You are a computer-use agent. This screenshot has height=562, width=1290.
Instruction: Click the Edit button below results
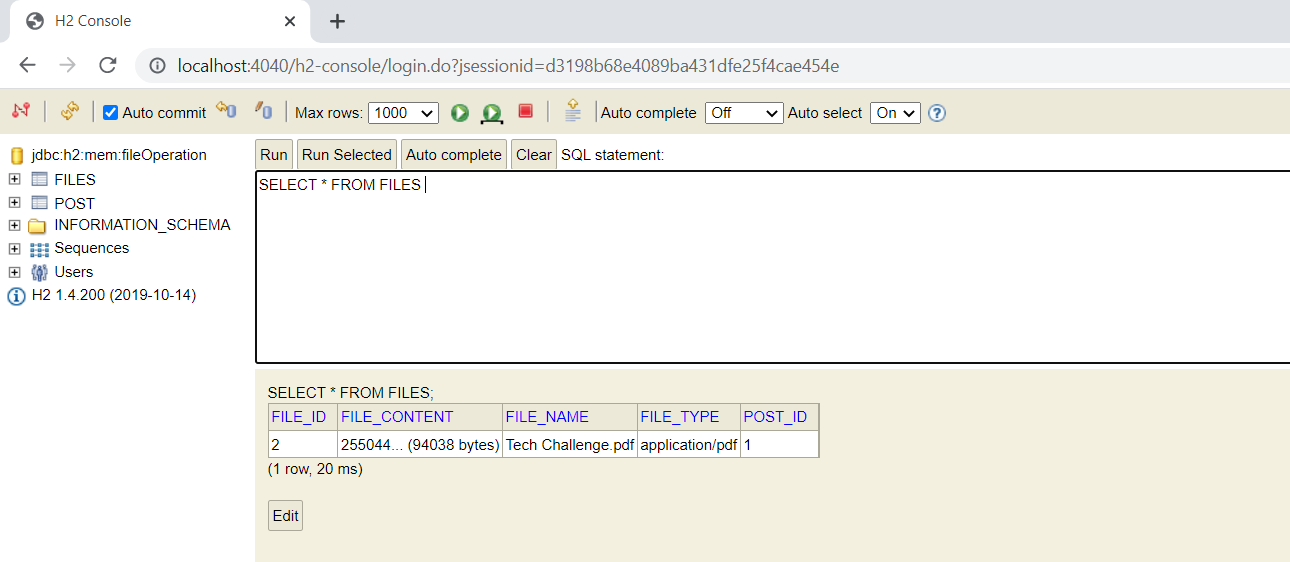coord(285,516)
